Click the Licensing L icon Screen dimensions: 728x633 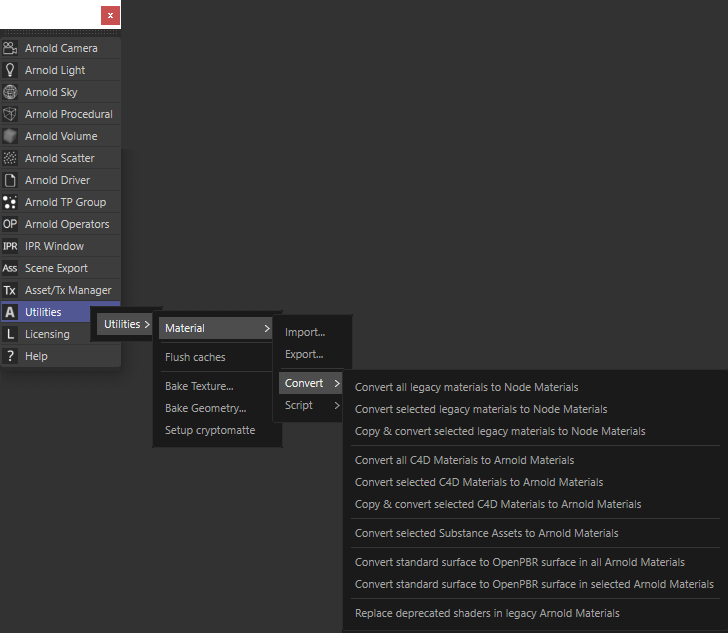coord(10,334)
